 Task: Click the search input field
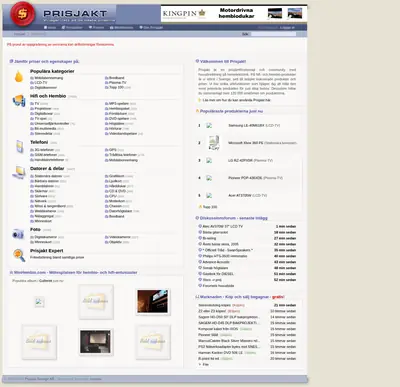point(273,34)
